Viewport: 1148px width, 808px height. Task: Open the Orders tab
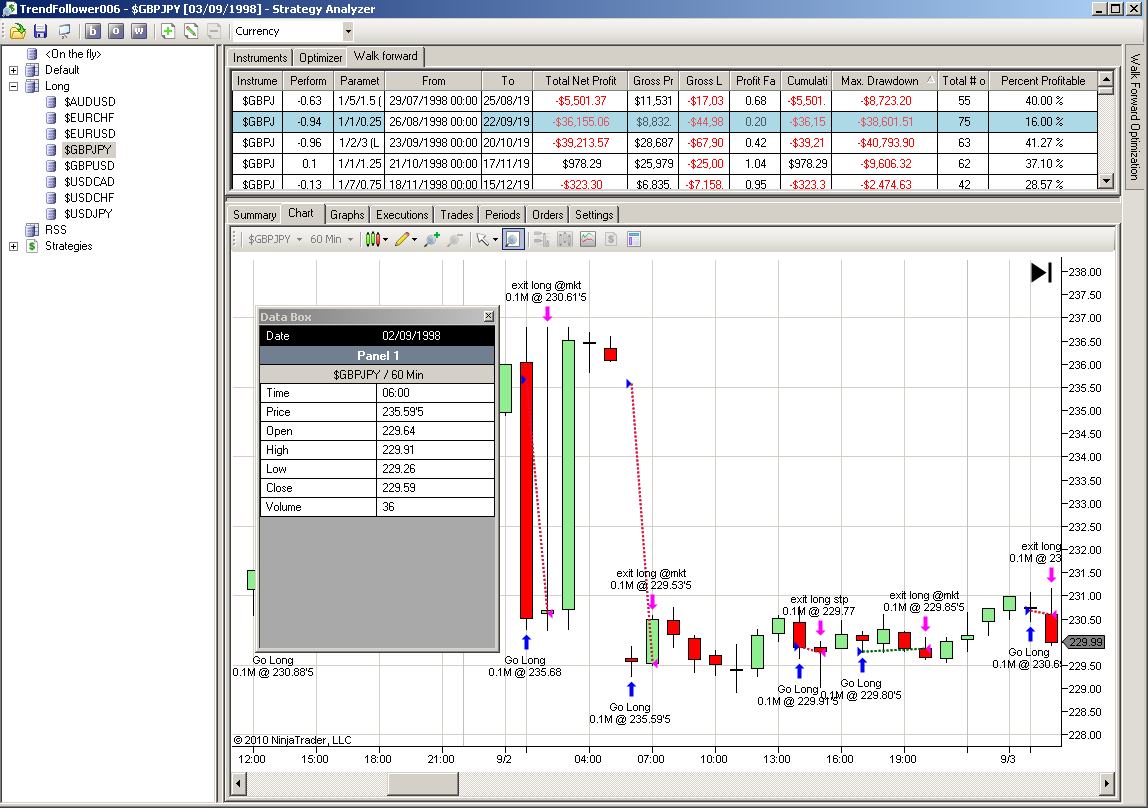[x=548, y=214]
